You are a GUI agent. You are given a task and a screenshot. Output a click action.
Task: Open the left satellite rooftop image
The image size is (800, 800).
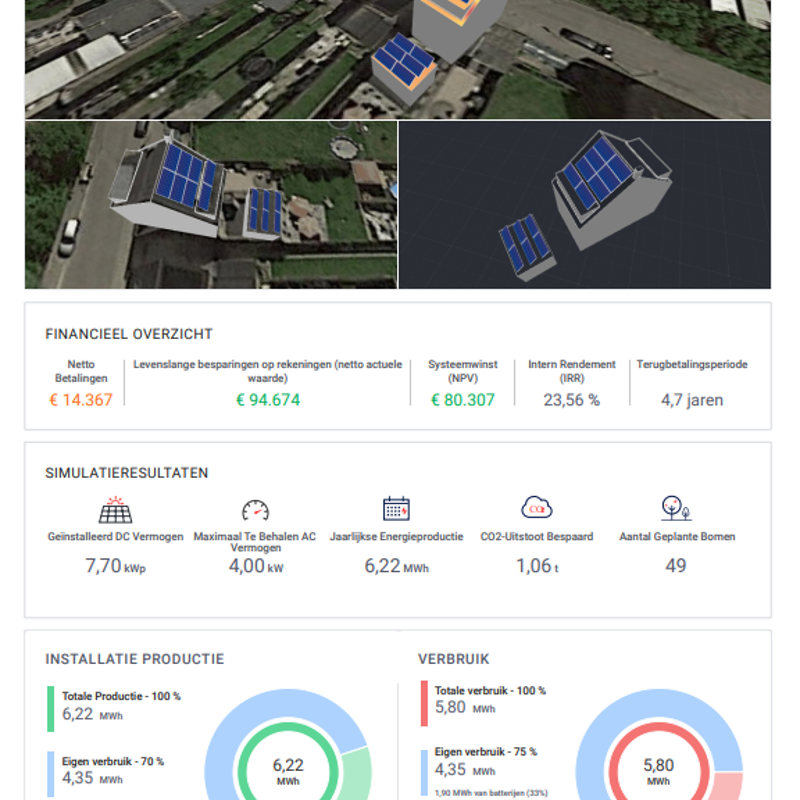point(211,205)
